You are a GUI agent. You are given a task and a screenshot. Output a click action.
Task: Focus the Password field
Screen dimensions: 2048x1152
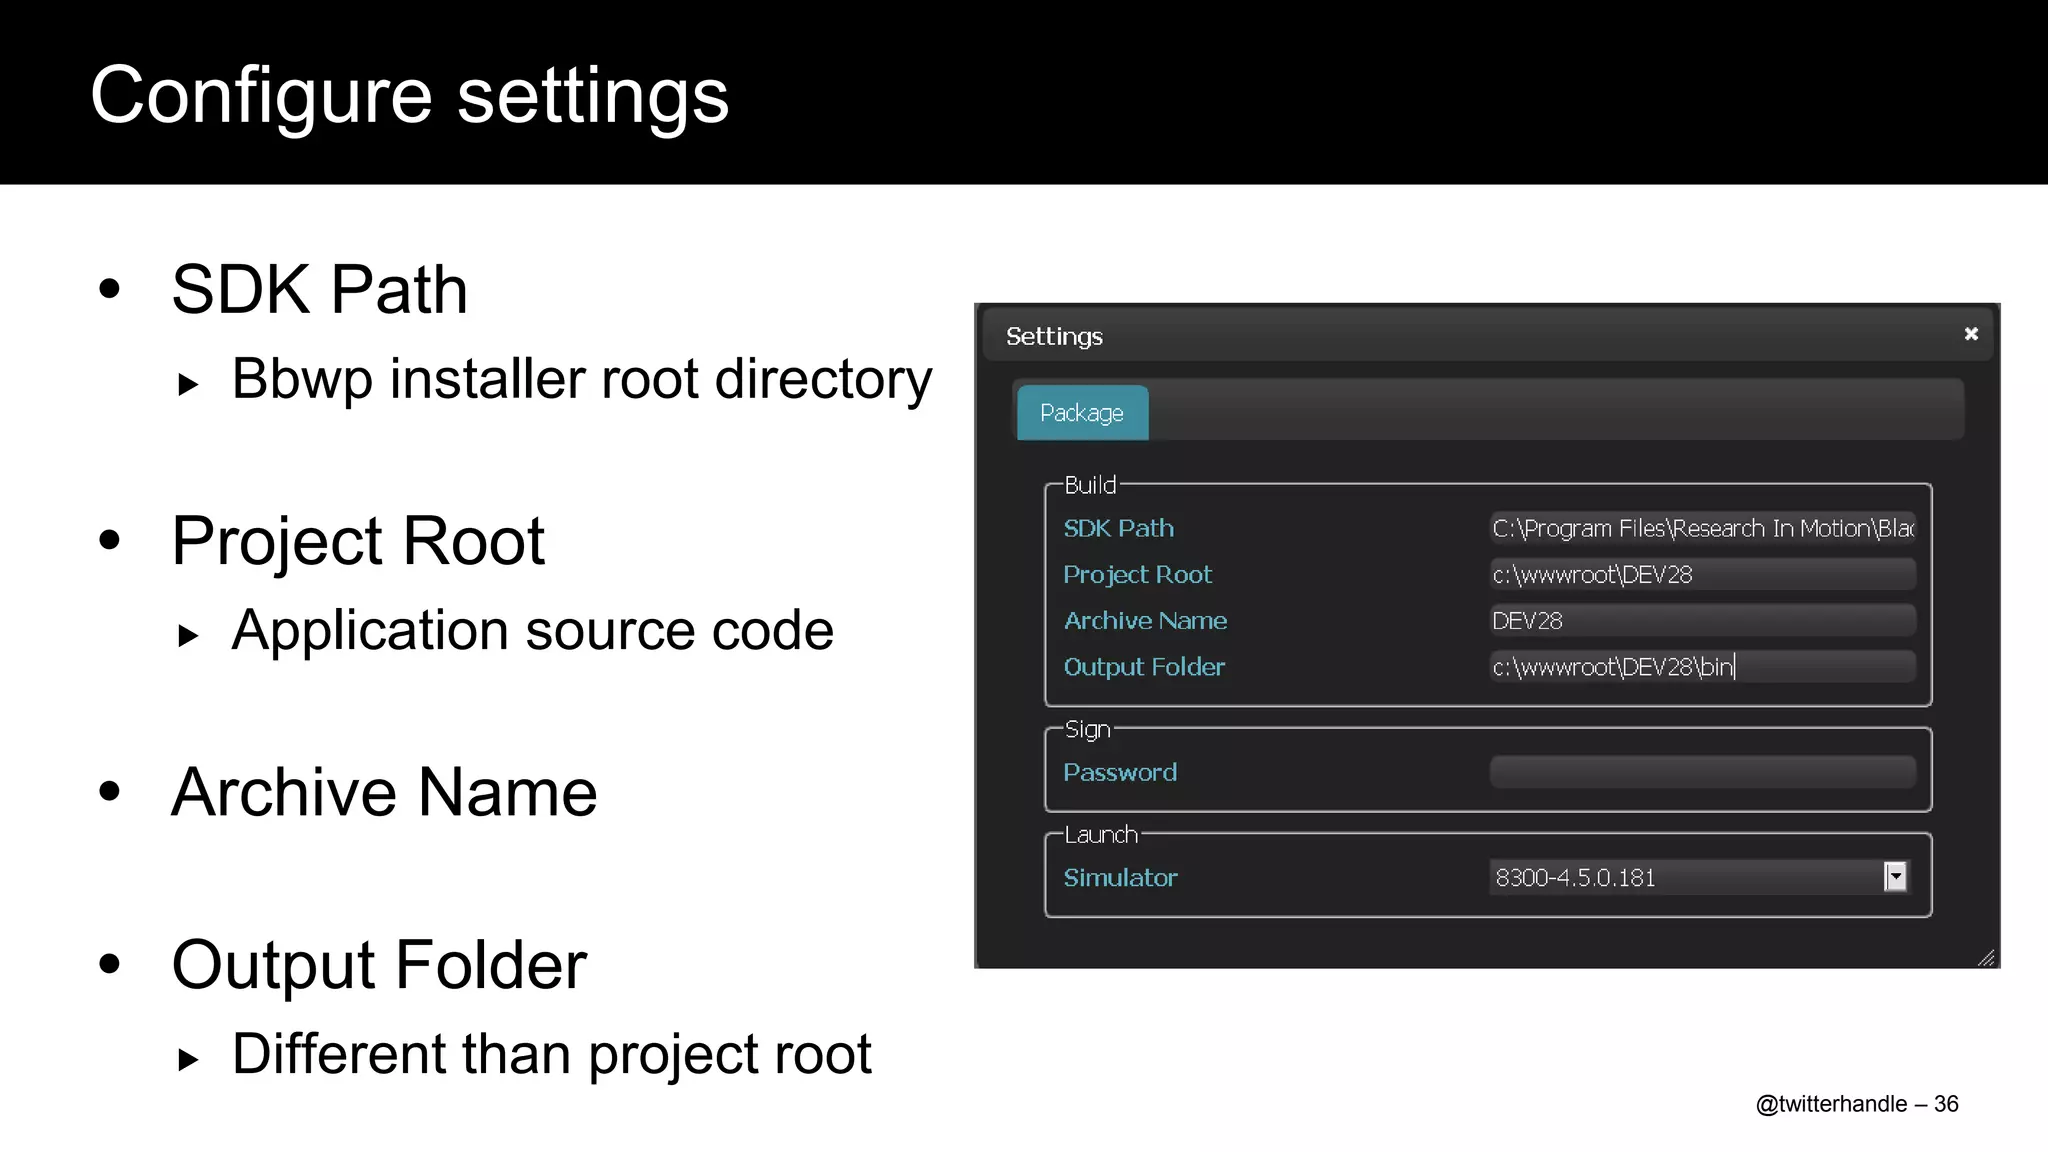pos(1702,772)
